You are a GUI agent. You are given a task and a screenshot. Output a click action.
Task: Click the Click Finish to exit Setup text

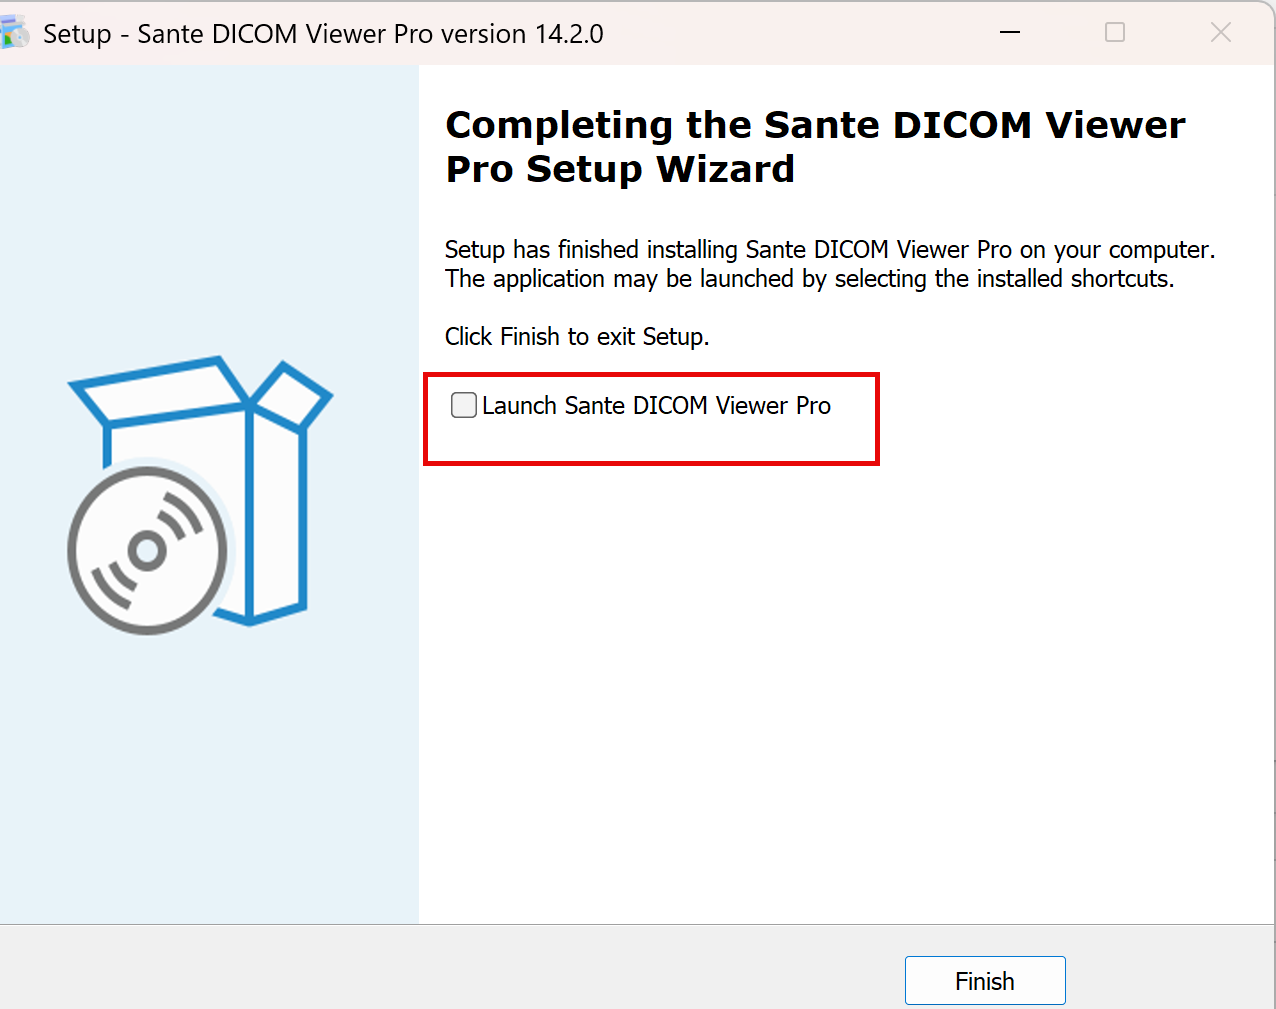coord(577,336)
